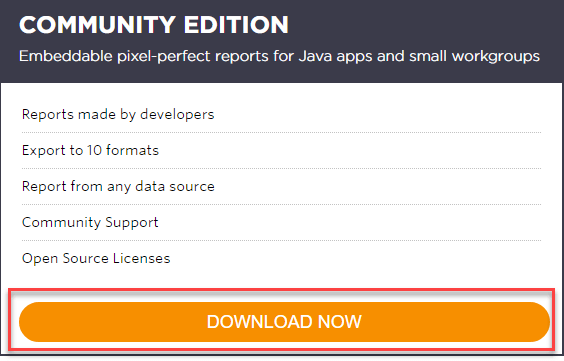Image resolution: width=564 pixels, height=361 pixels.
Task: Click the word 'formats' in the export row
Action: tap(132, 150)
